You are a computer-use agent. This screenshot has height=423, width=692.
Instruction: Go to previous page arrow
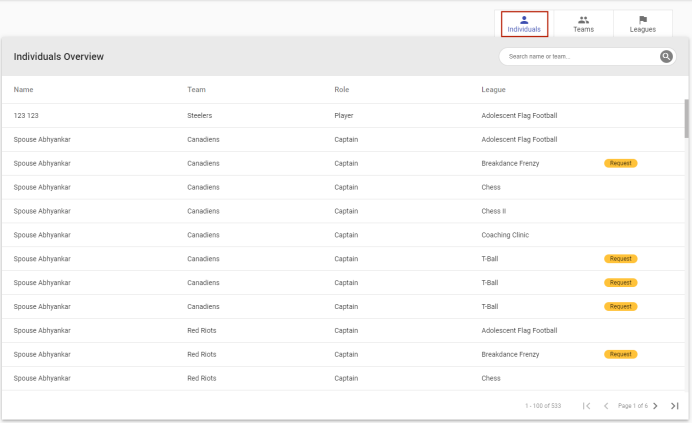point(606,406)
